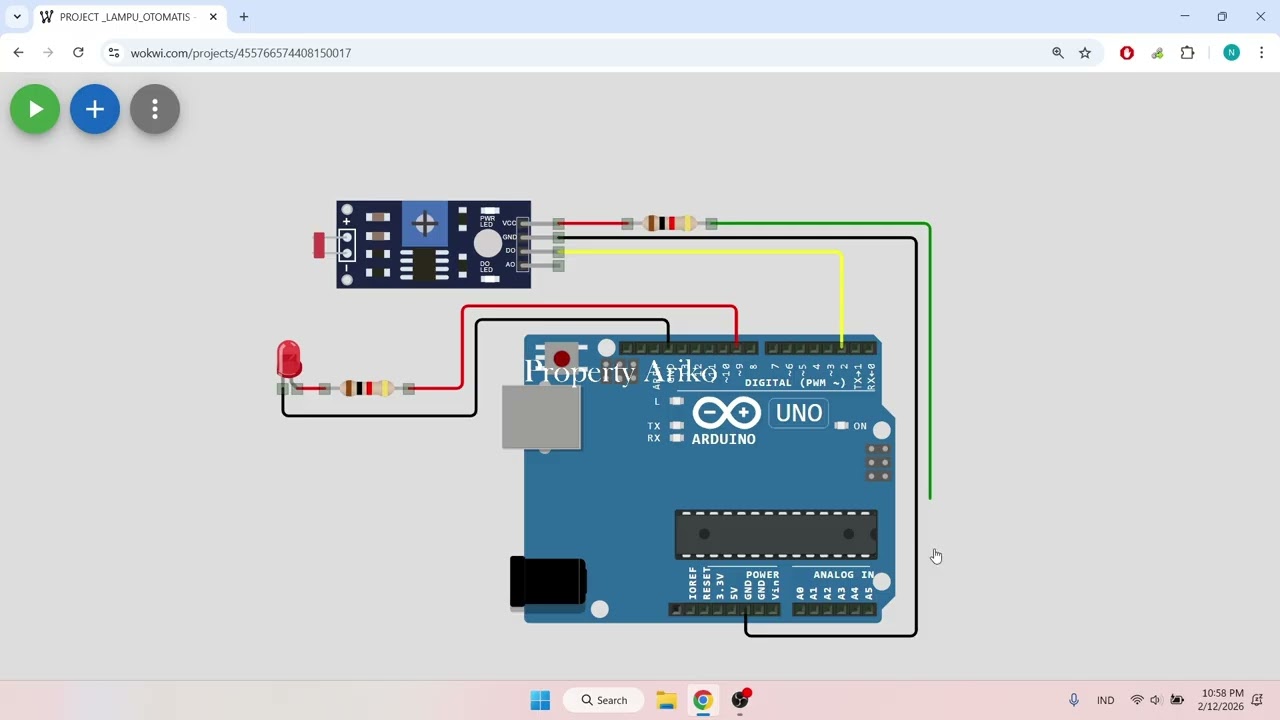The width and height of the screenshot is (1280, 720).
Task: Open the three-dot options menu in Wokwi
Action: coord(155,109)
